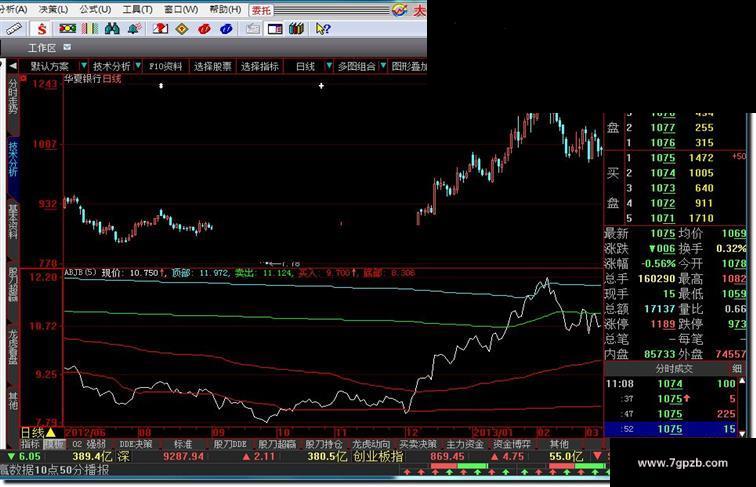Click the blue oval pill icon

(x=226, y=29)
